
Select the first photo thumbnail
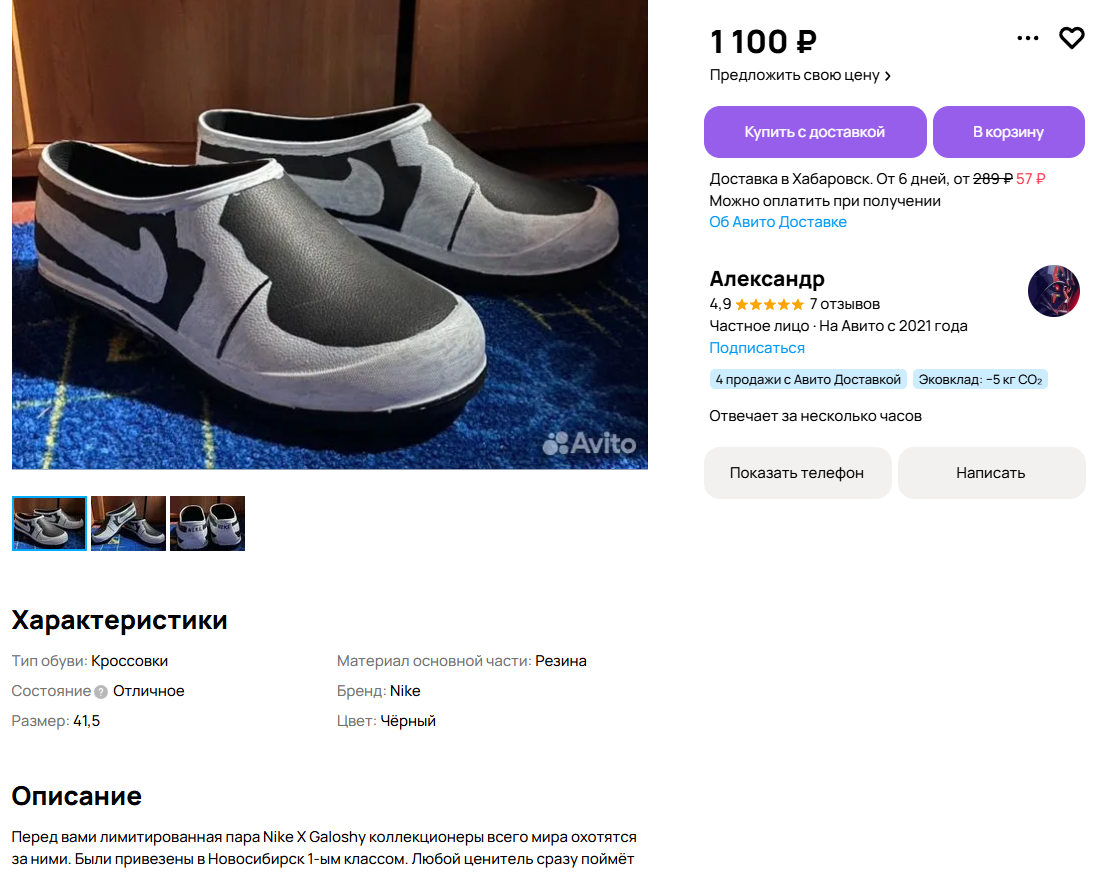point(50,523)
